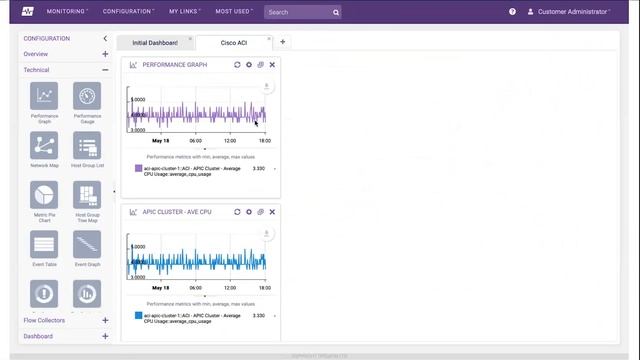The height and width of the screenshot is (360, 640).
Task: Select the Performance Gauge dashlet icon
Action: click(x=87, y=96)
